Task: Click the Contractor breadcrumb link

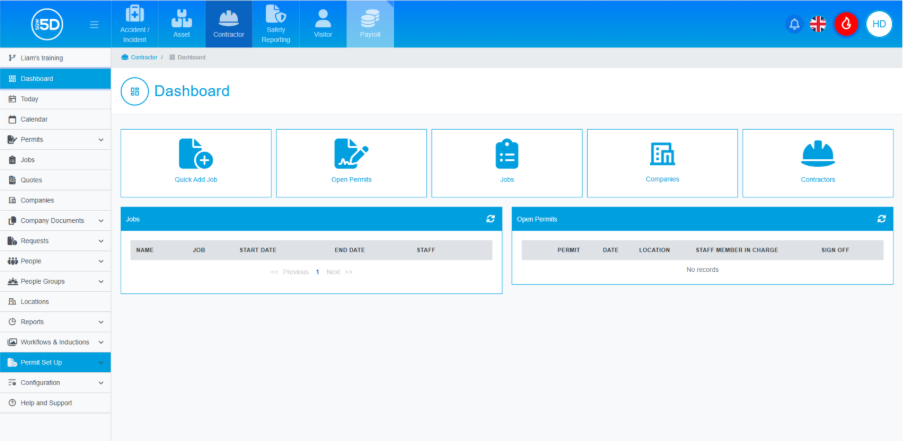Action: pos(143,57)
